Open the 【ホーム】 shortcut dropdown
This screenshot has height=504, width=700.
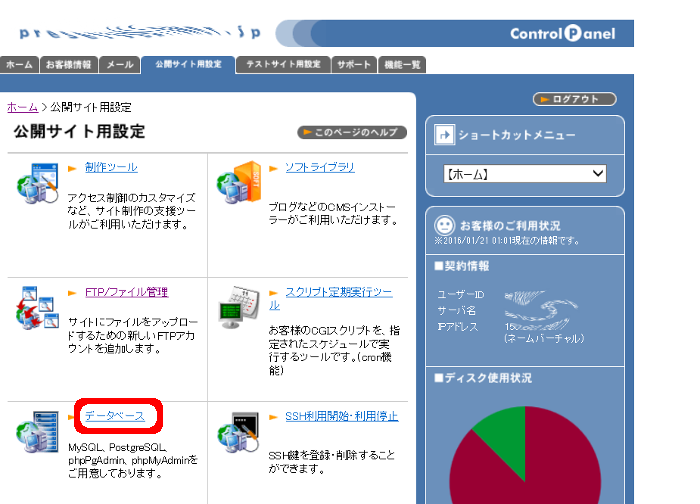[x=525, y=174]
